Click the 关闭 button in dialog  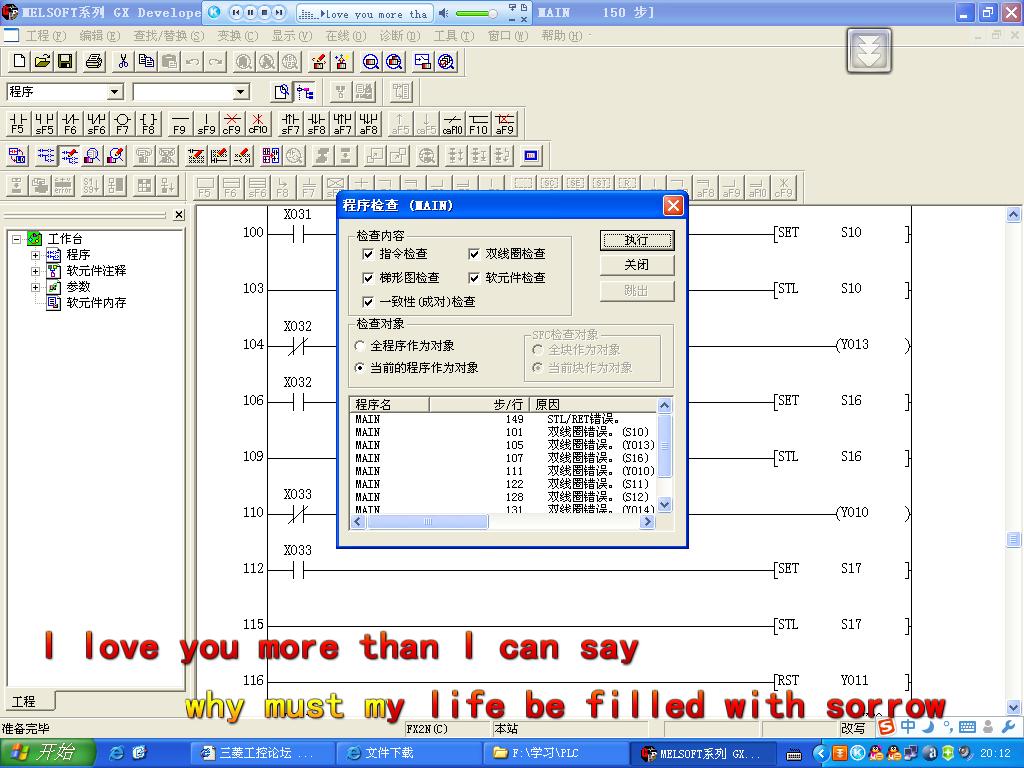636,265
